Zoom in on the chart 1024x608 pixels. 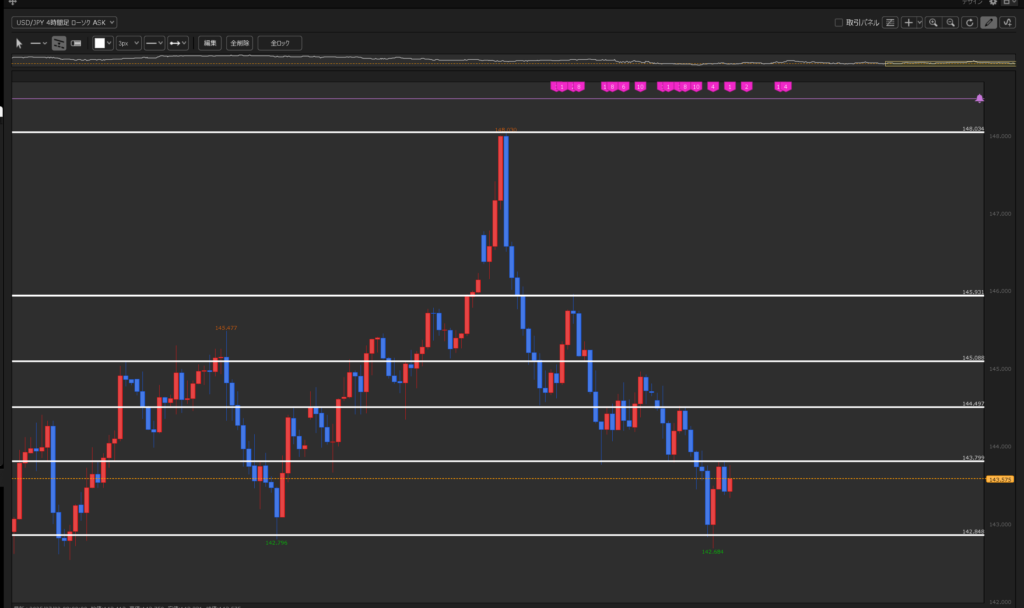[933, 22]
